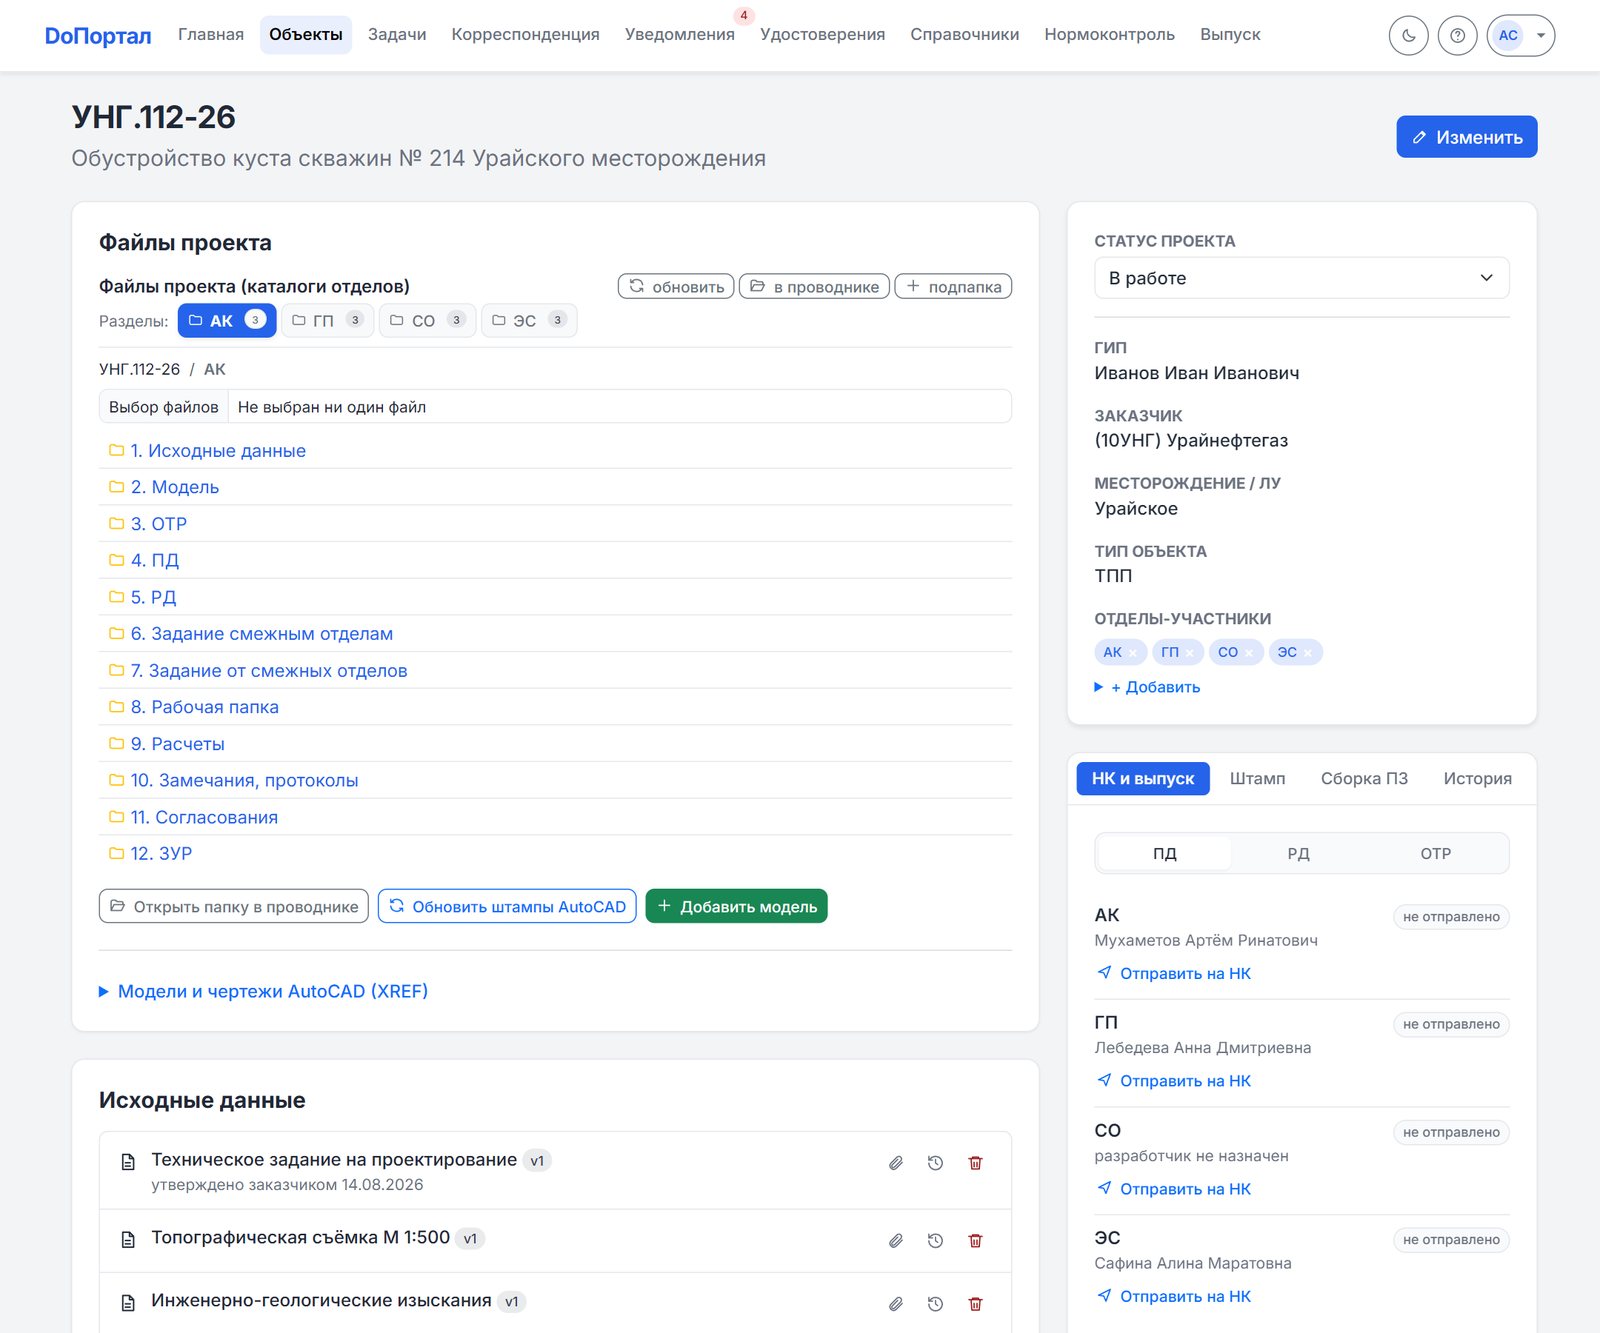The height and width of the screenshot is (1333, 1600).
Task: Open the АС user account dropdown
Action: click(x=1520, y=36)
